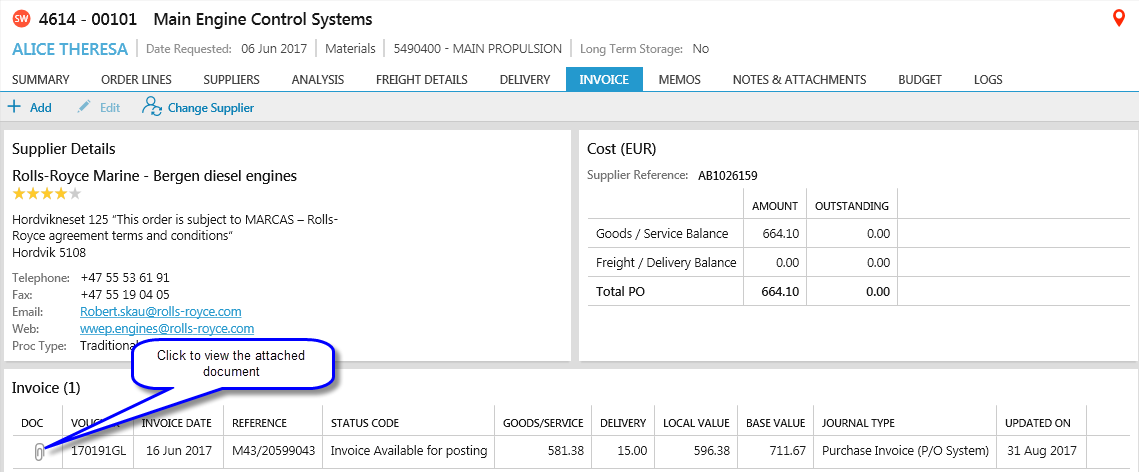
Task: Click the red SW status badge
Action: click(21, 20)
